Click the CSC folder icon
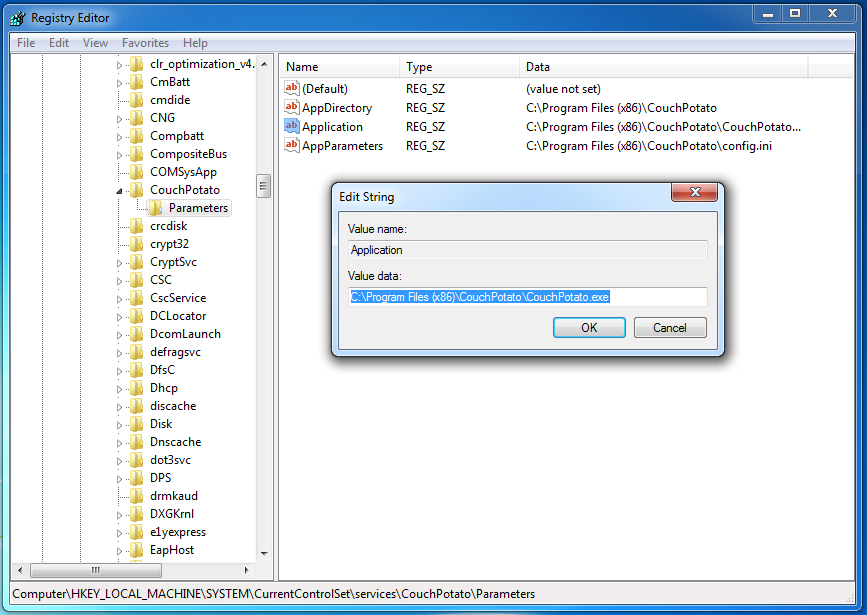Viewport: 867px width, 615px height. [137, 280]
